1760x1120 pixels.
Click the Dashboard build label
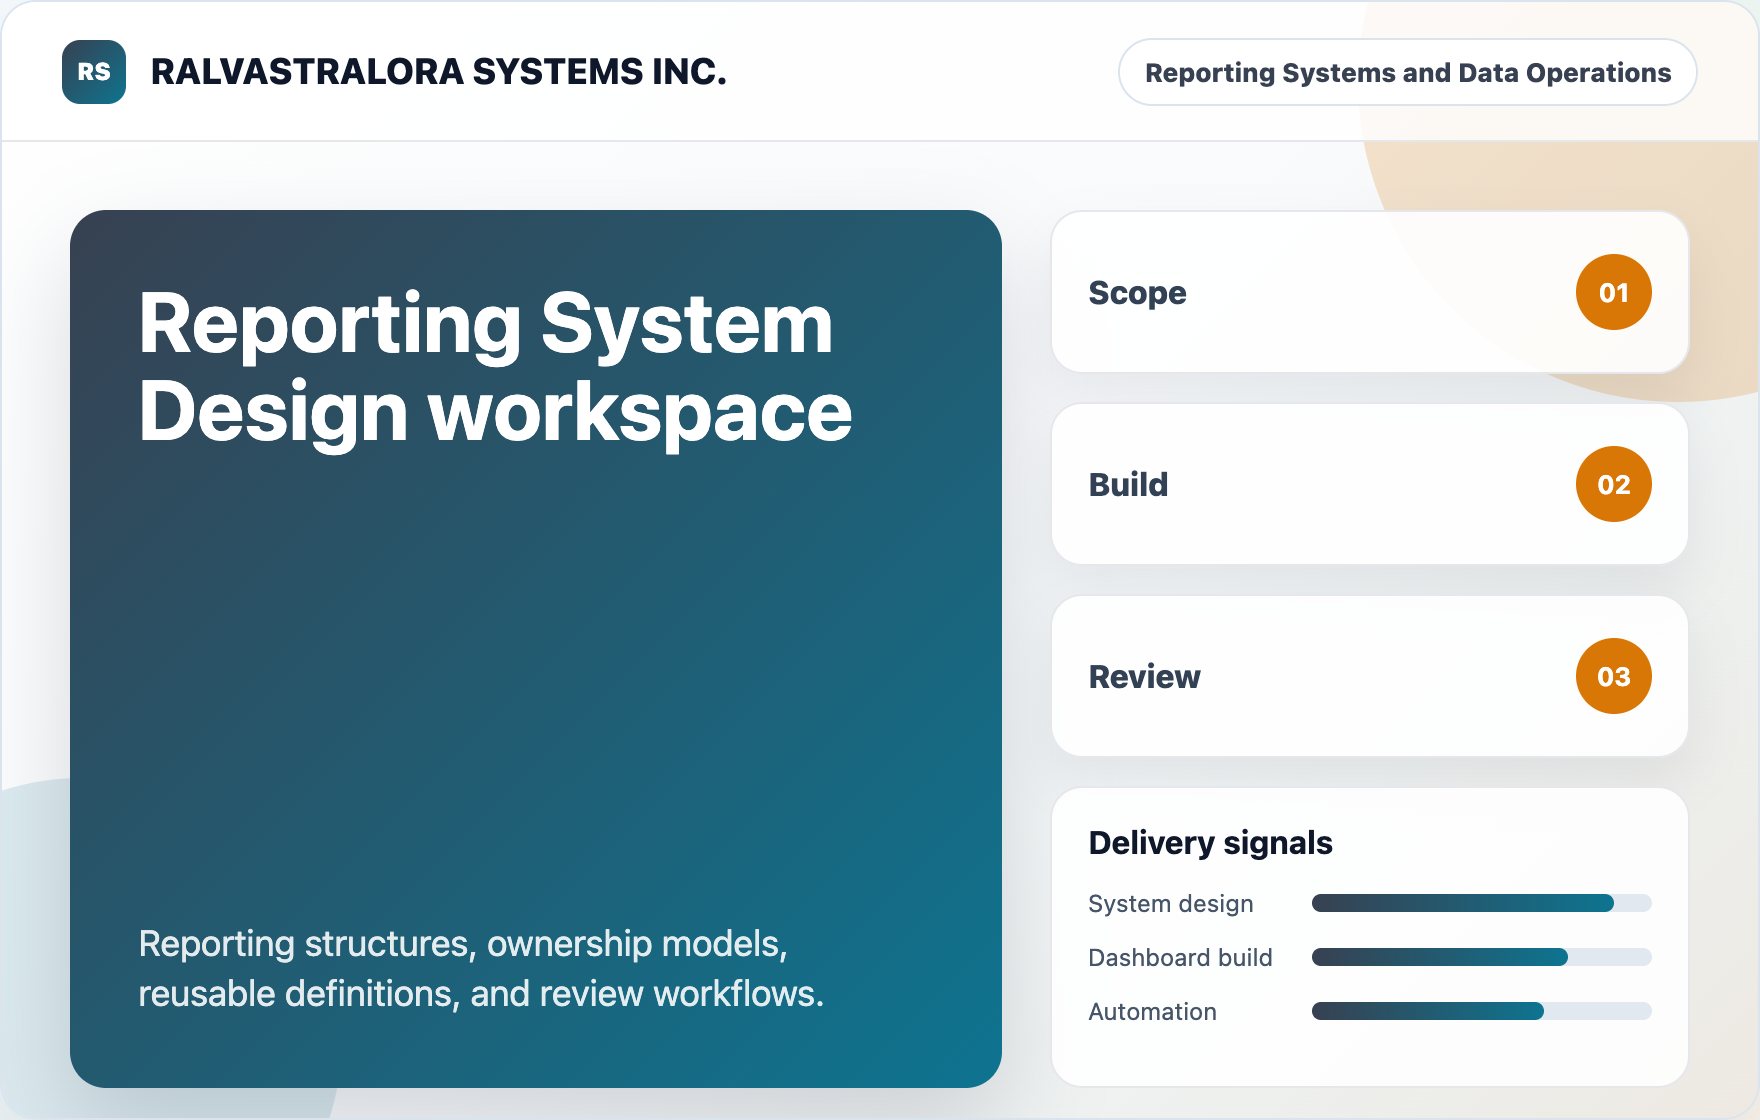click(1180, 958)
